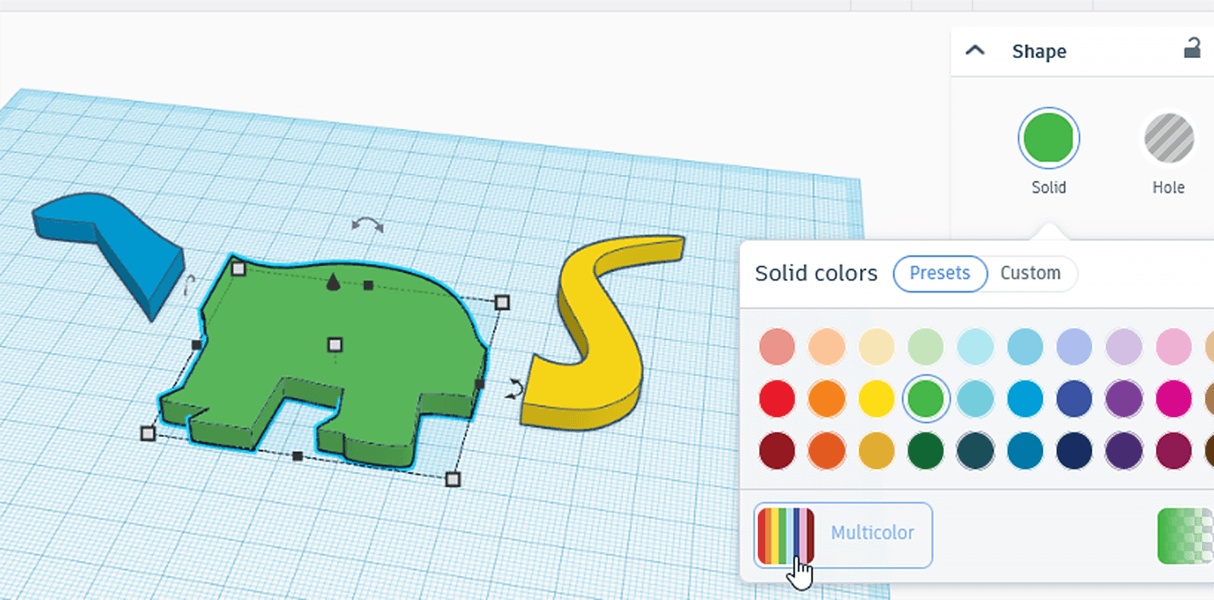Screen dimensions: 1214x600
Task: Click the black cone height handle
Action: 333,285
